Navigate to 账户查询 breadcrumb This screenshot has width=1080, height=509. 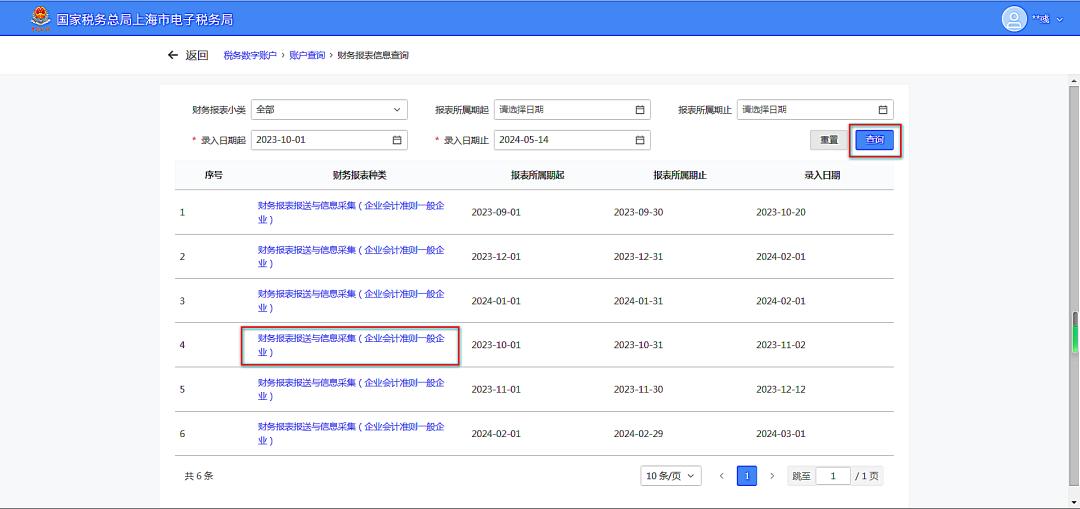(307, 55)
